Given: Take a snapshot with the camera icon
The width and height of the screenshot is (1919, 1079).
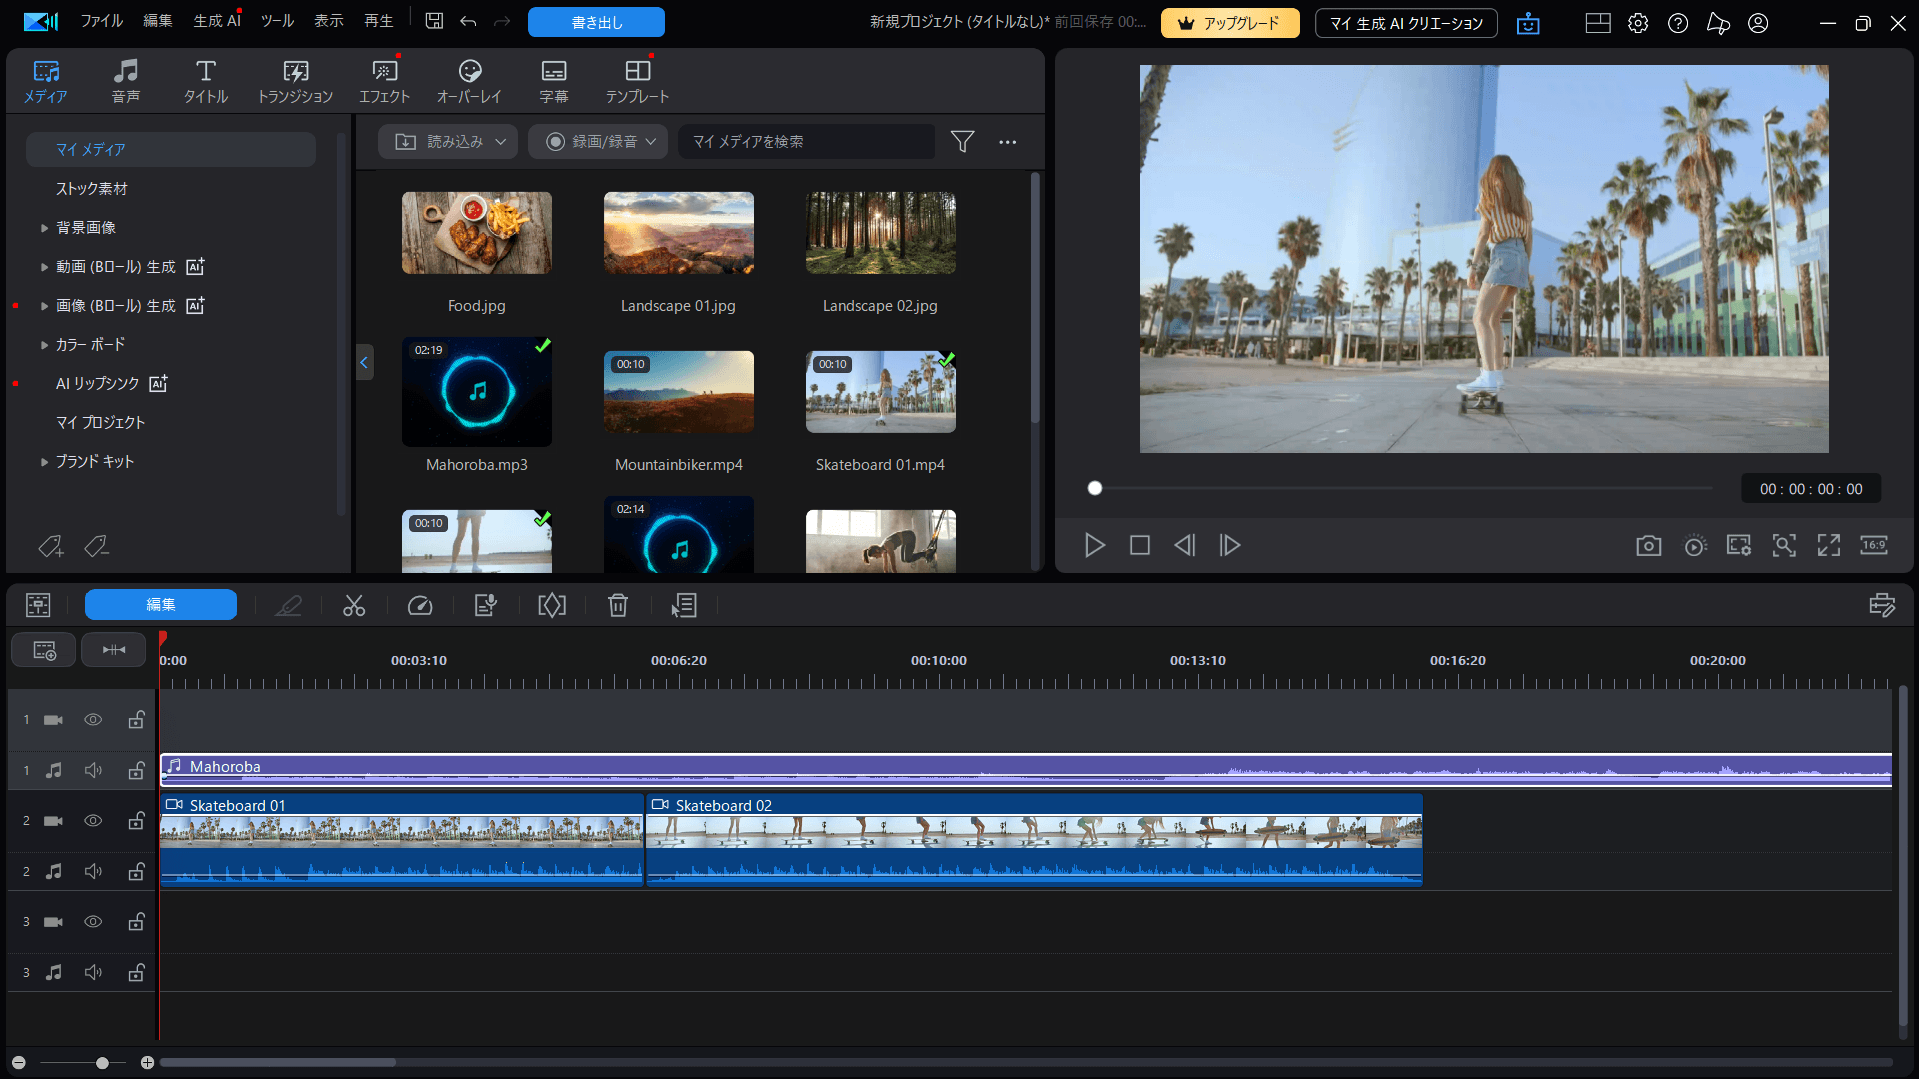Looking at the screenshot, I should (1648, 545).
